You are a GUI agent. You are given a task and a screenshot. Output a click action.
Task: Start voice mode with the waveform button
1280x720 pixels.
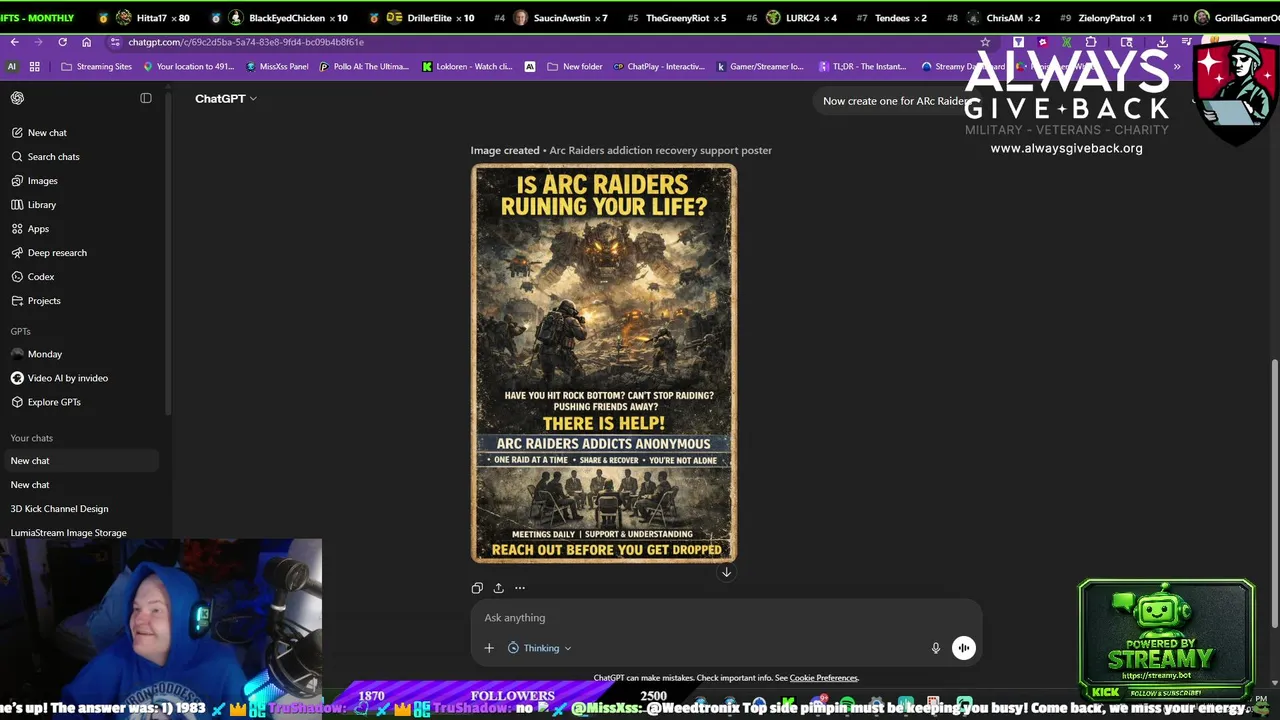point(964,648)
